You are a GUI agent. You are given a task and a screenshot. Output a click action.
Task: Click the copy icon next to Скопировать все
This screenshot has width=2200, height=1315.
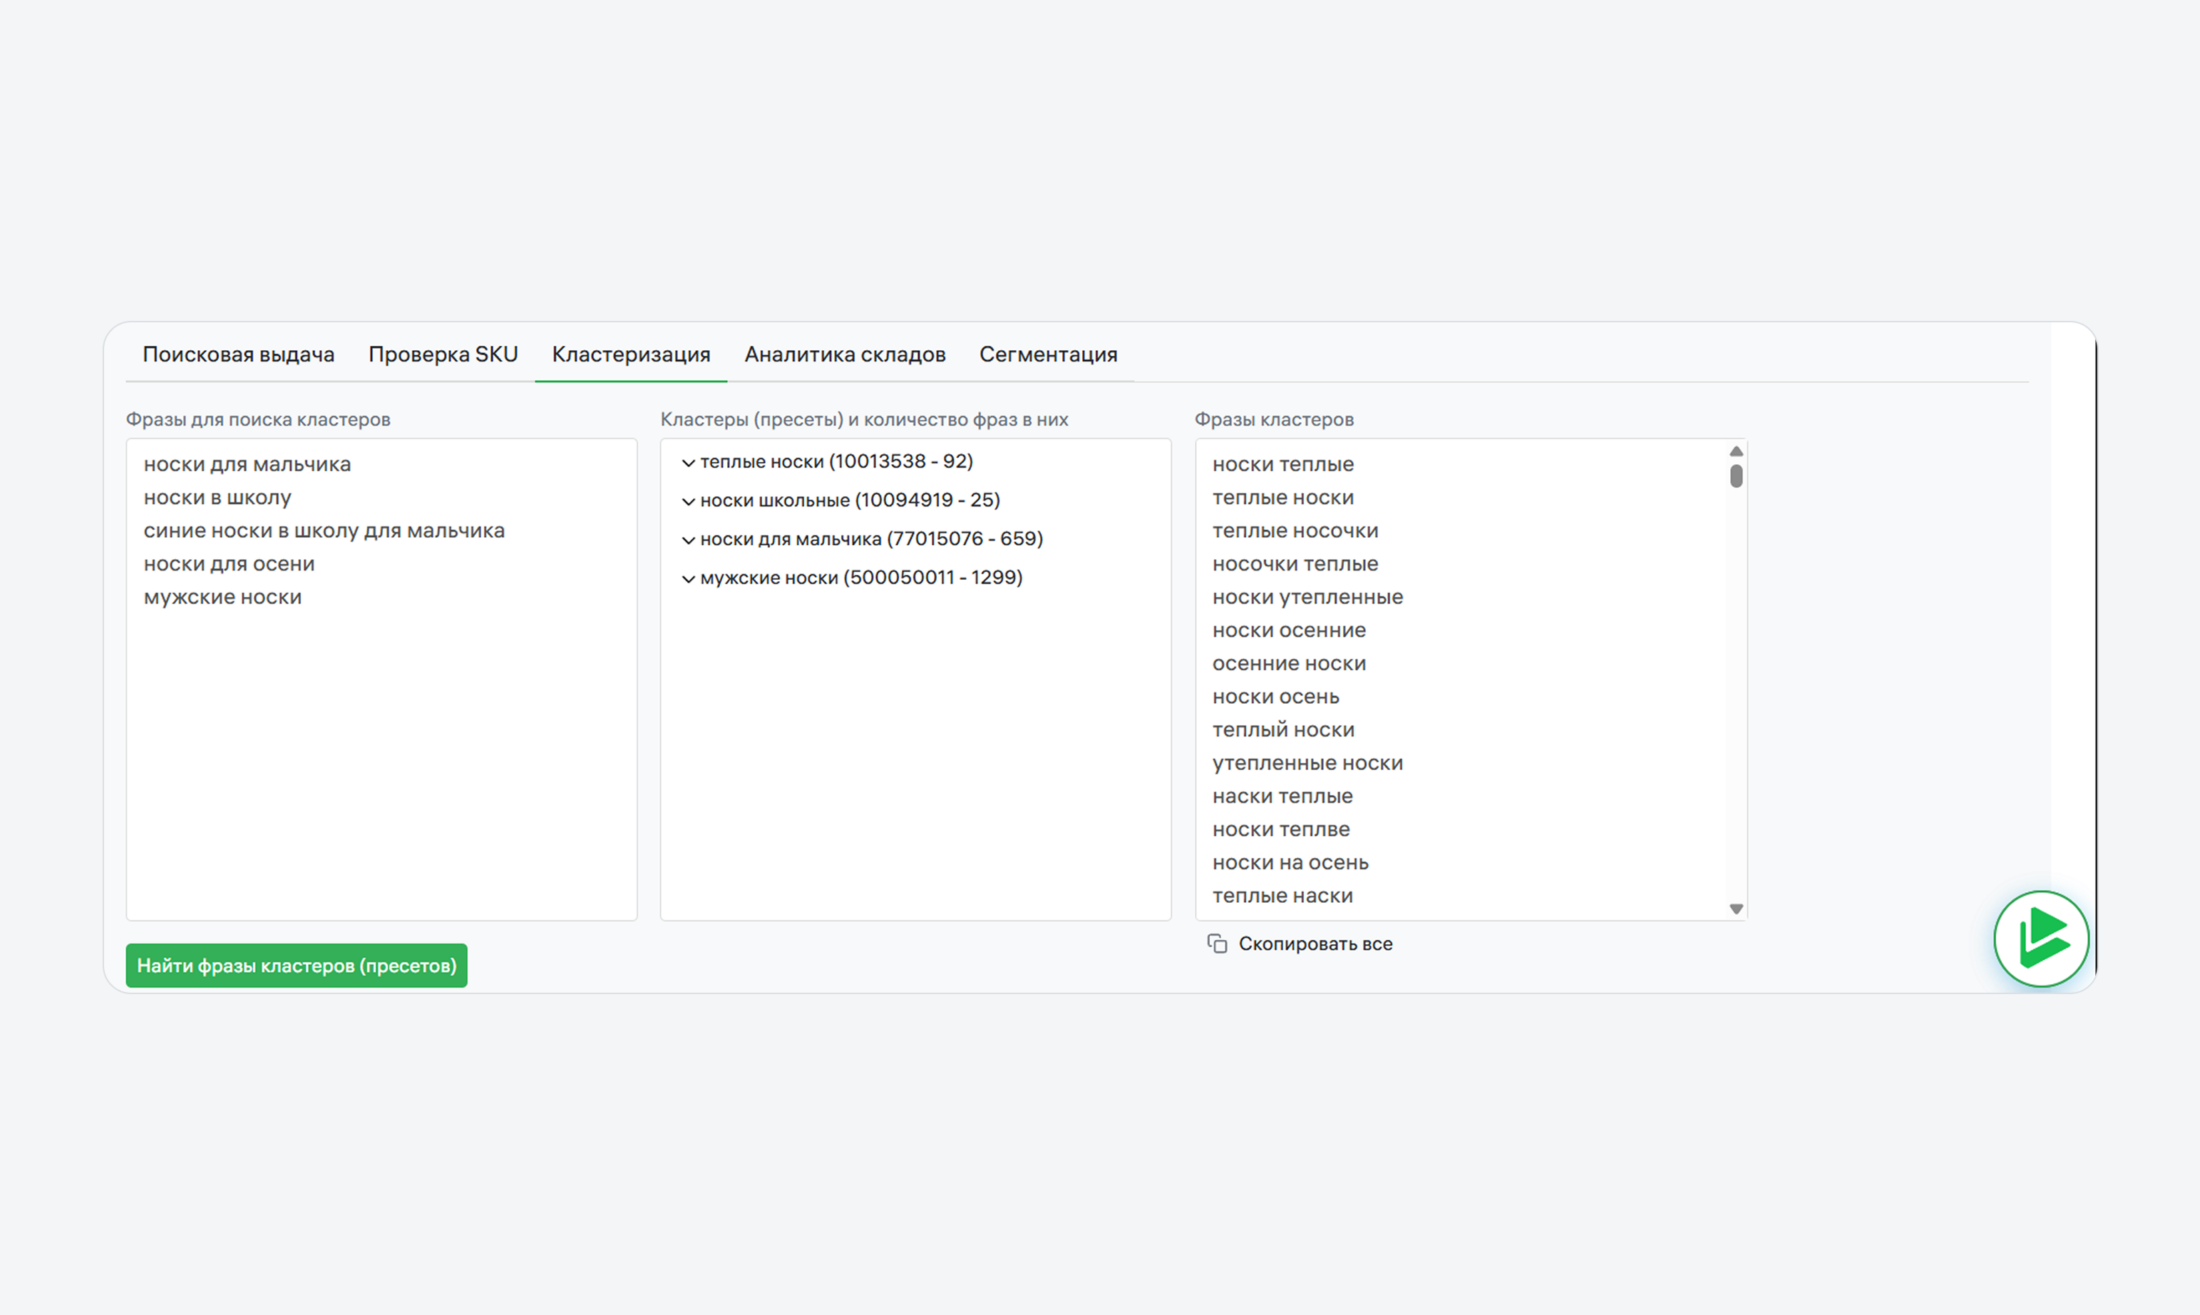[x=1218, y=943]
